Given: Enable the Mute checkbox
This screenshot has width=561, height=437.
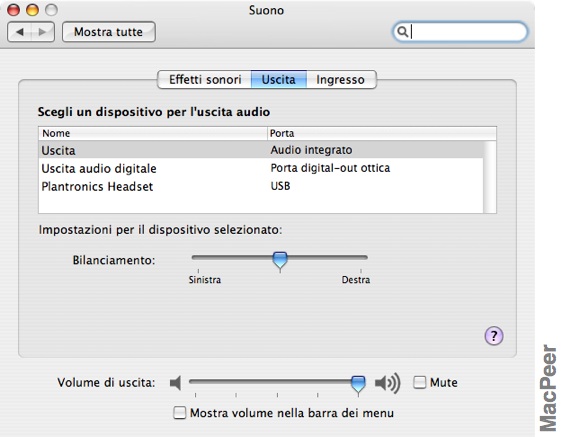Looking at the screenshot, I should pyautogui.click(x=419, y=382).
